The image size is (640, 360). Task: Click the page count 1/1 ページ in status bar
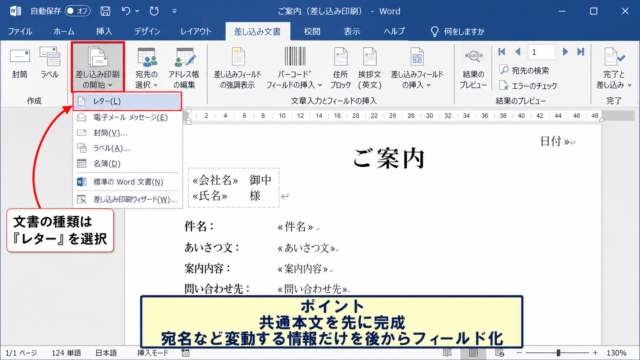click(x=21, y=353)
